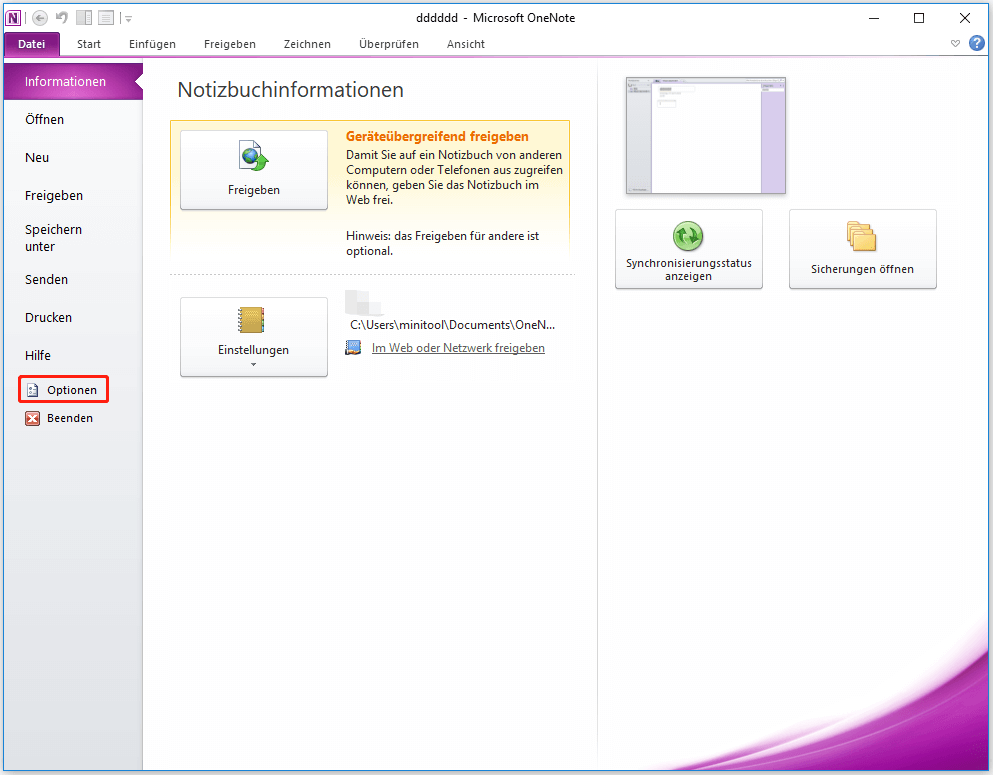This screenshot has height=775, width=993.
Task: Click the OneNote app icon in title bar
Action: [x=13, y=18]
